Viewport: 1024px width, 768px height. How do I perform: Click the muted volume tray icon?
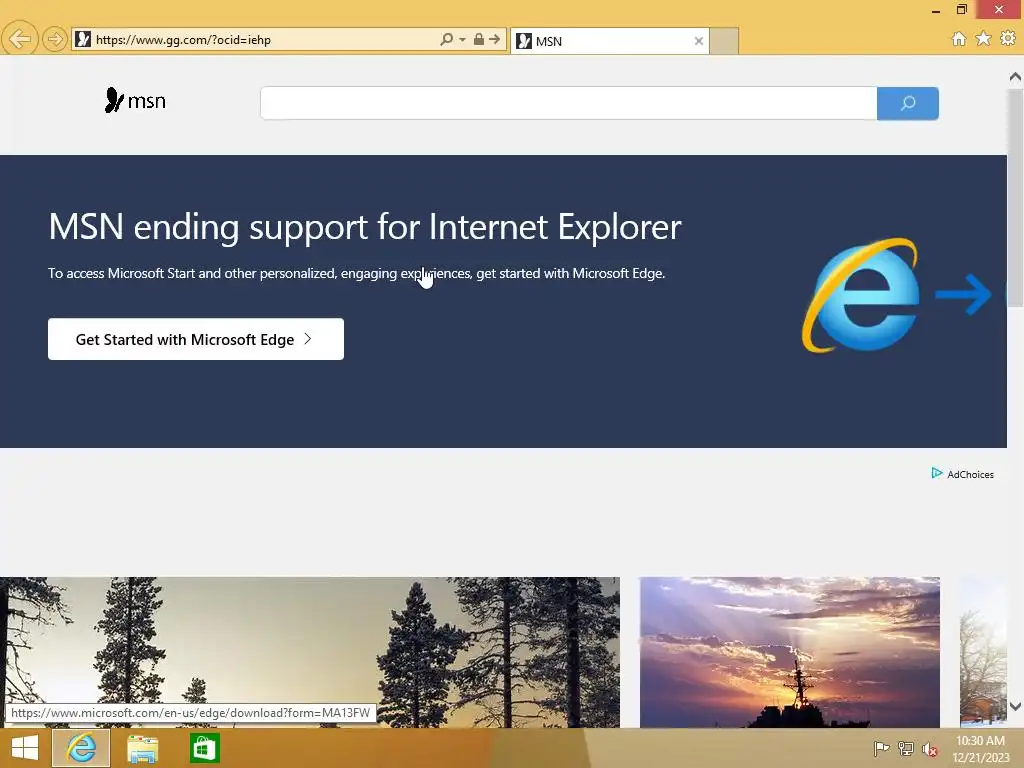coord(930,749)
